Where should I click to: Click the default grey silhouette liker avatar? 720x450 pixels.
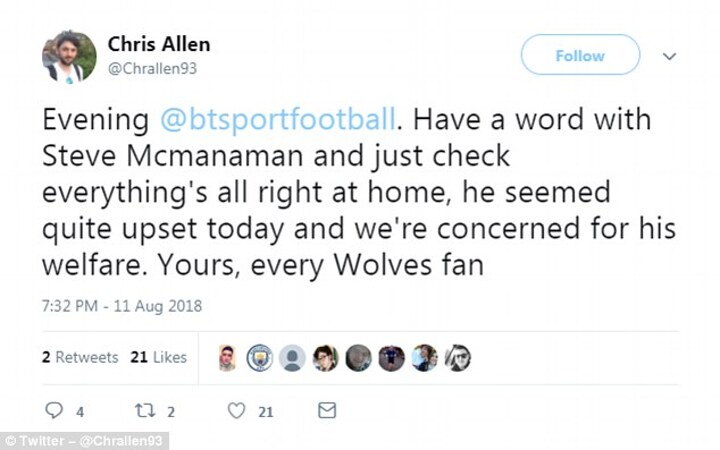(x=292, y=358)
